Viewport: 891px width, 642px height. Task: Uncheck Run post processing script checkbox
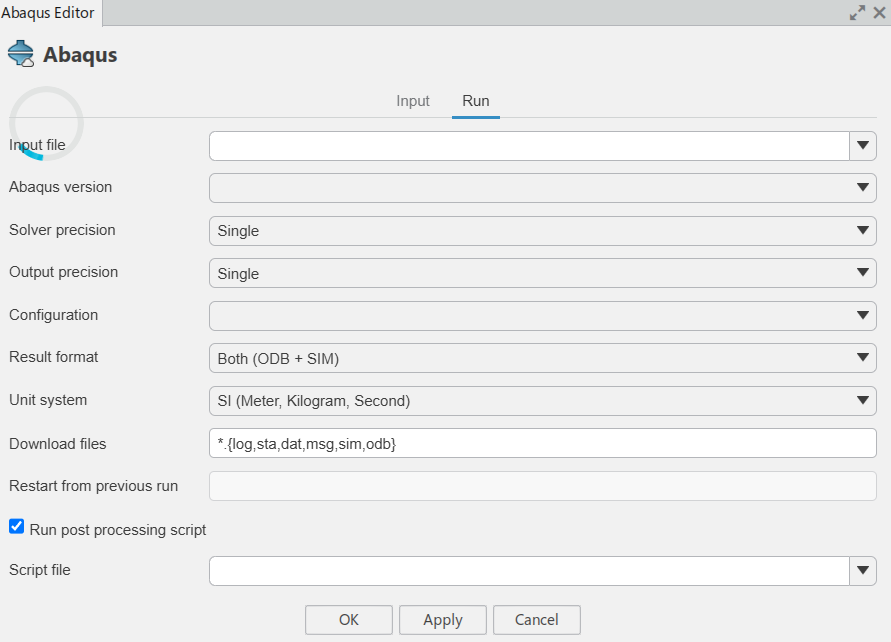pyautogui.click(x=17, y=527)
